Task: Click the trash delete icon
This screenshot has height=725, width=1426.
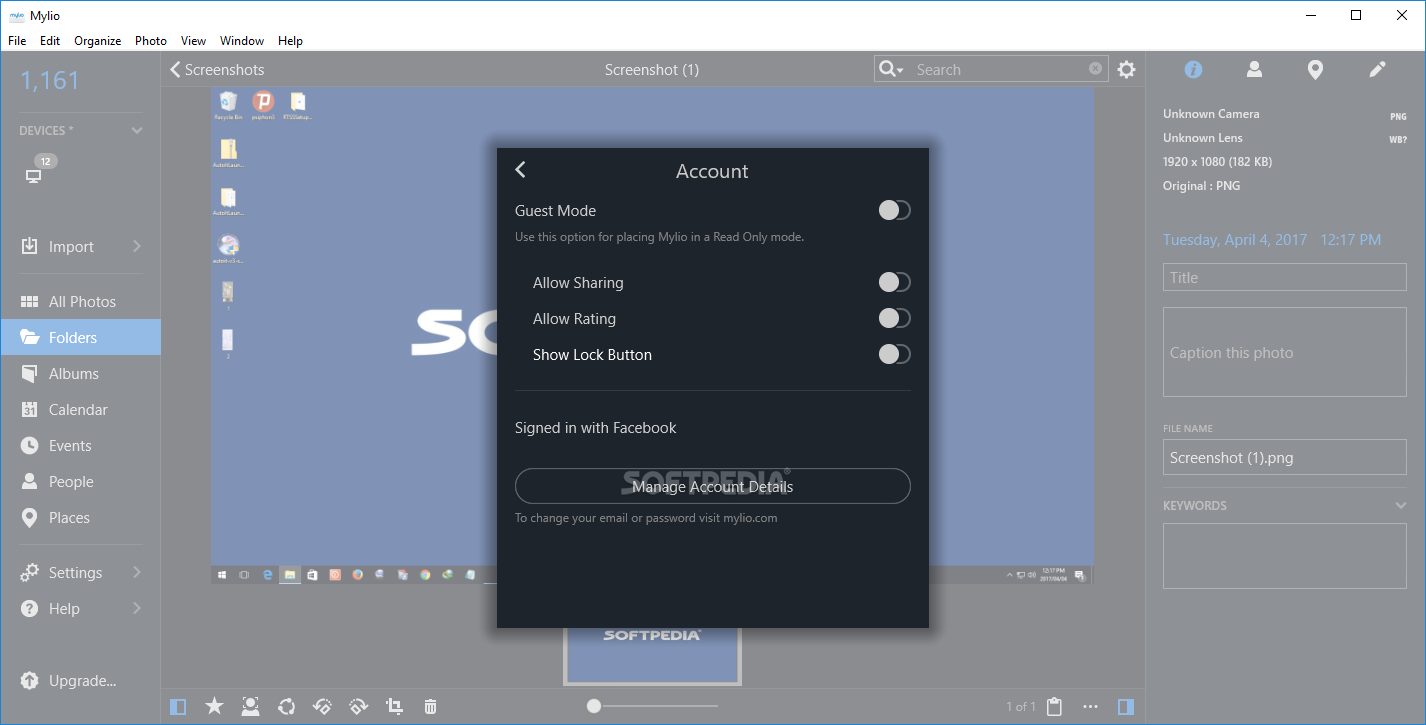Action: tap(430, 707)
